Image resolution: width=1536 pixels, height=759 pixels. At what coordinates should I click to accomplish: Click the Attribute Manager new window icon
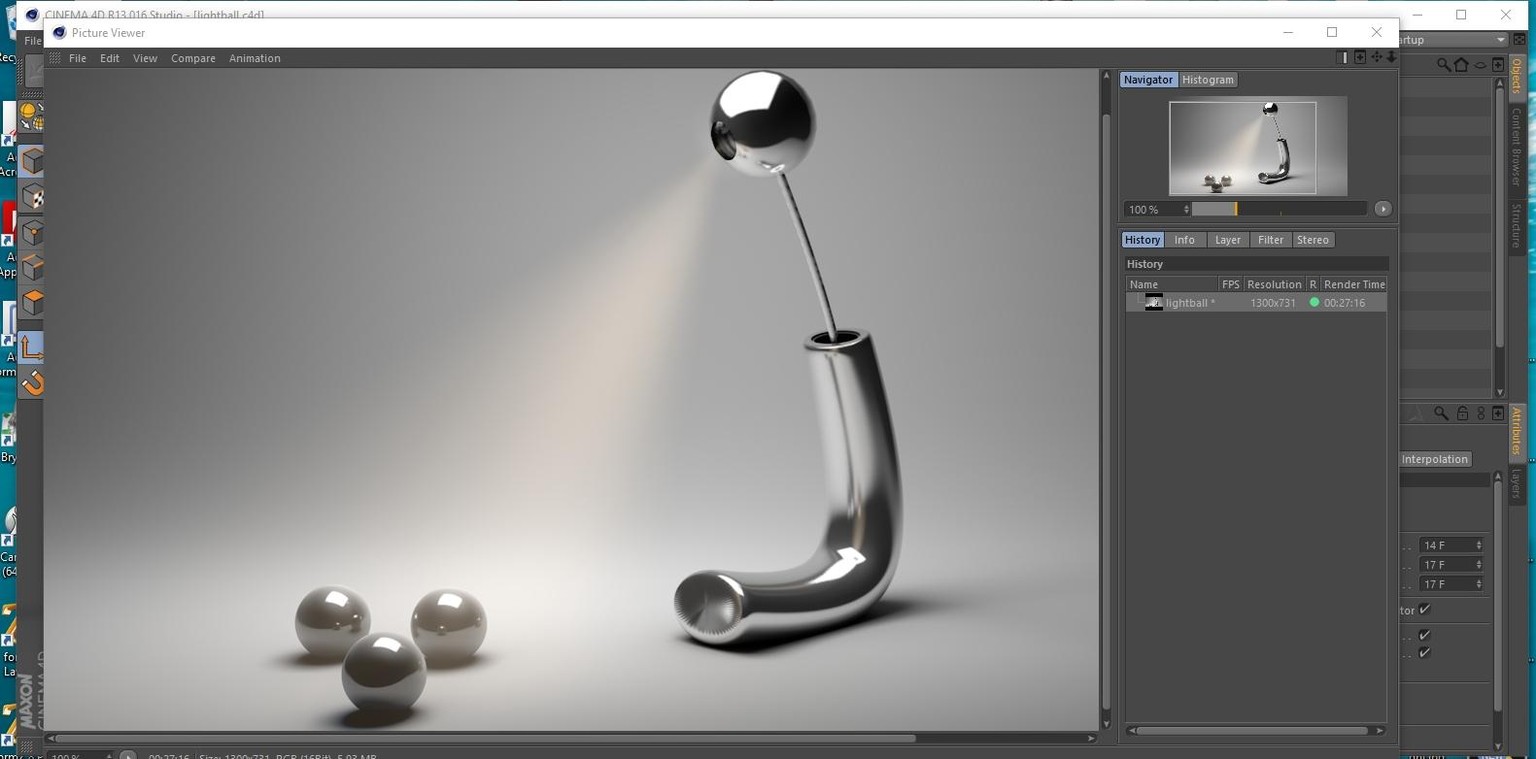pyautogui.click(x=1498, y=413)
